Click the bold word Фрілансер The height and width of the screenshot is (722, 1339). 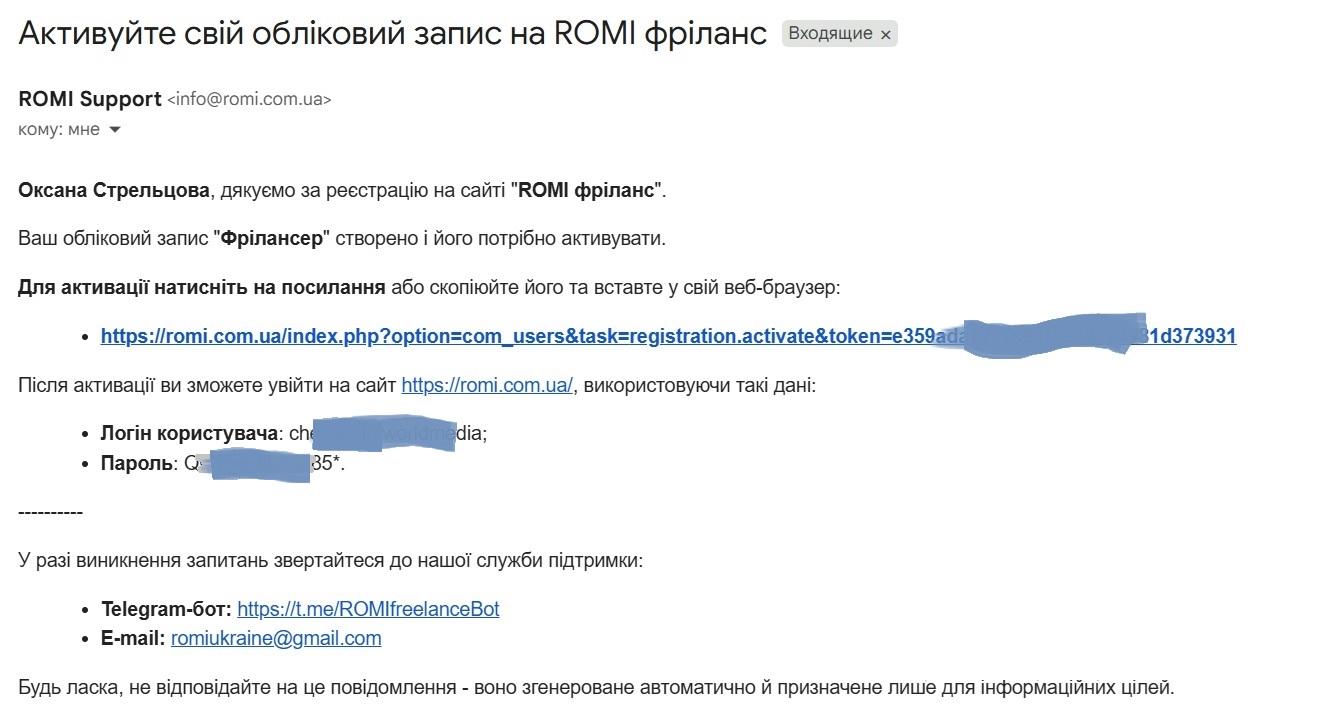[x=272, y=239]
